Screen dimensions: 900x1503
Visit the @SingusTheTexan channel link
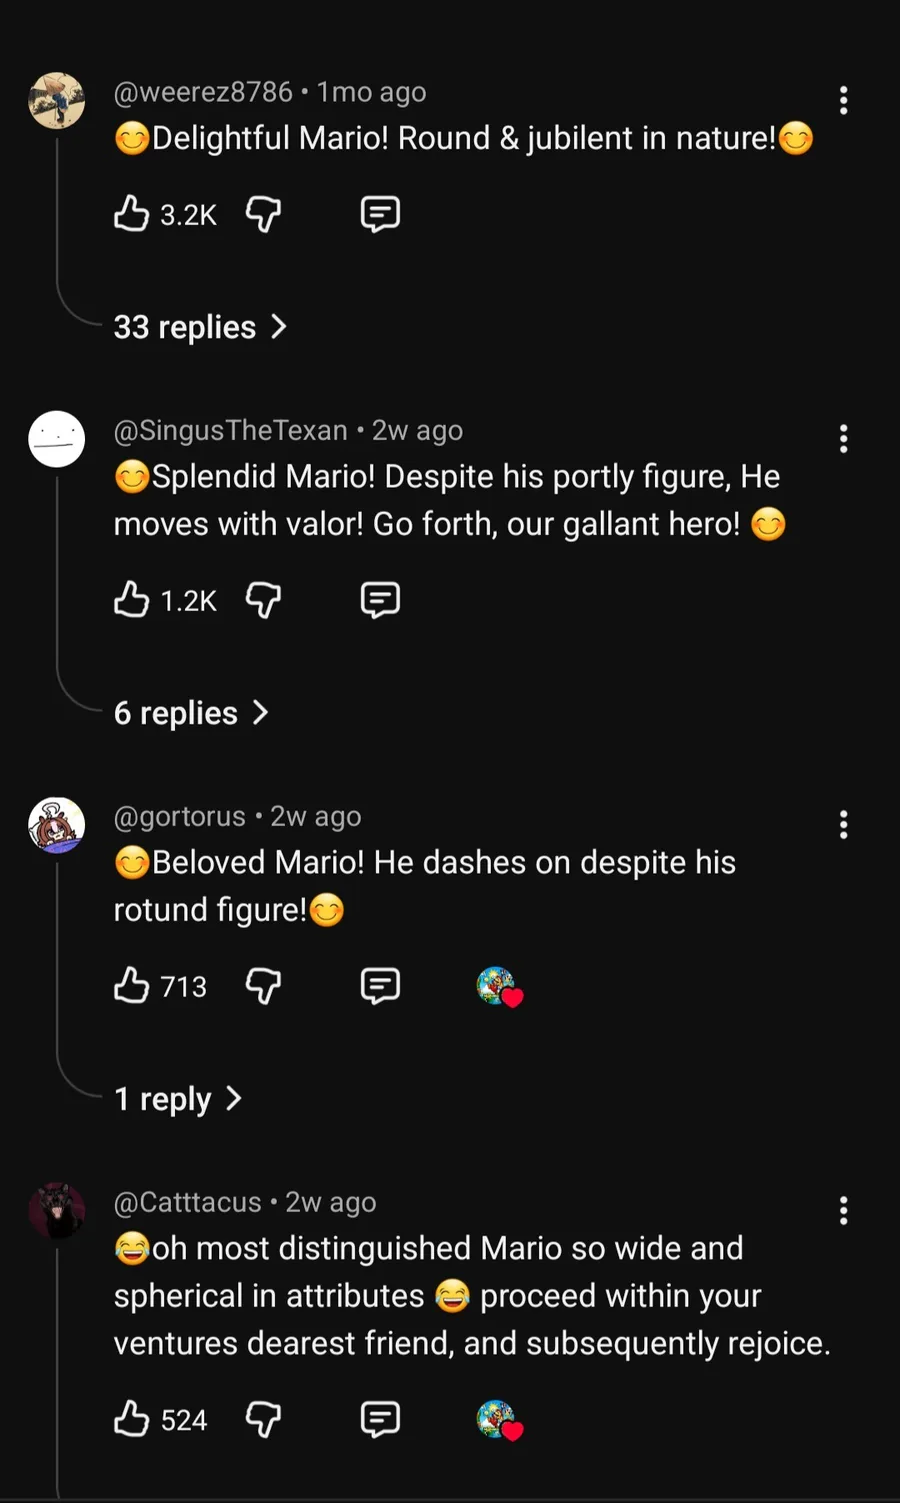[x=230, y=430]
